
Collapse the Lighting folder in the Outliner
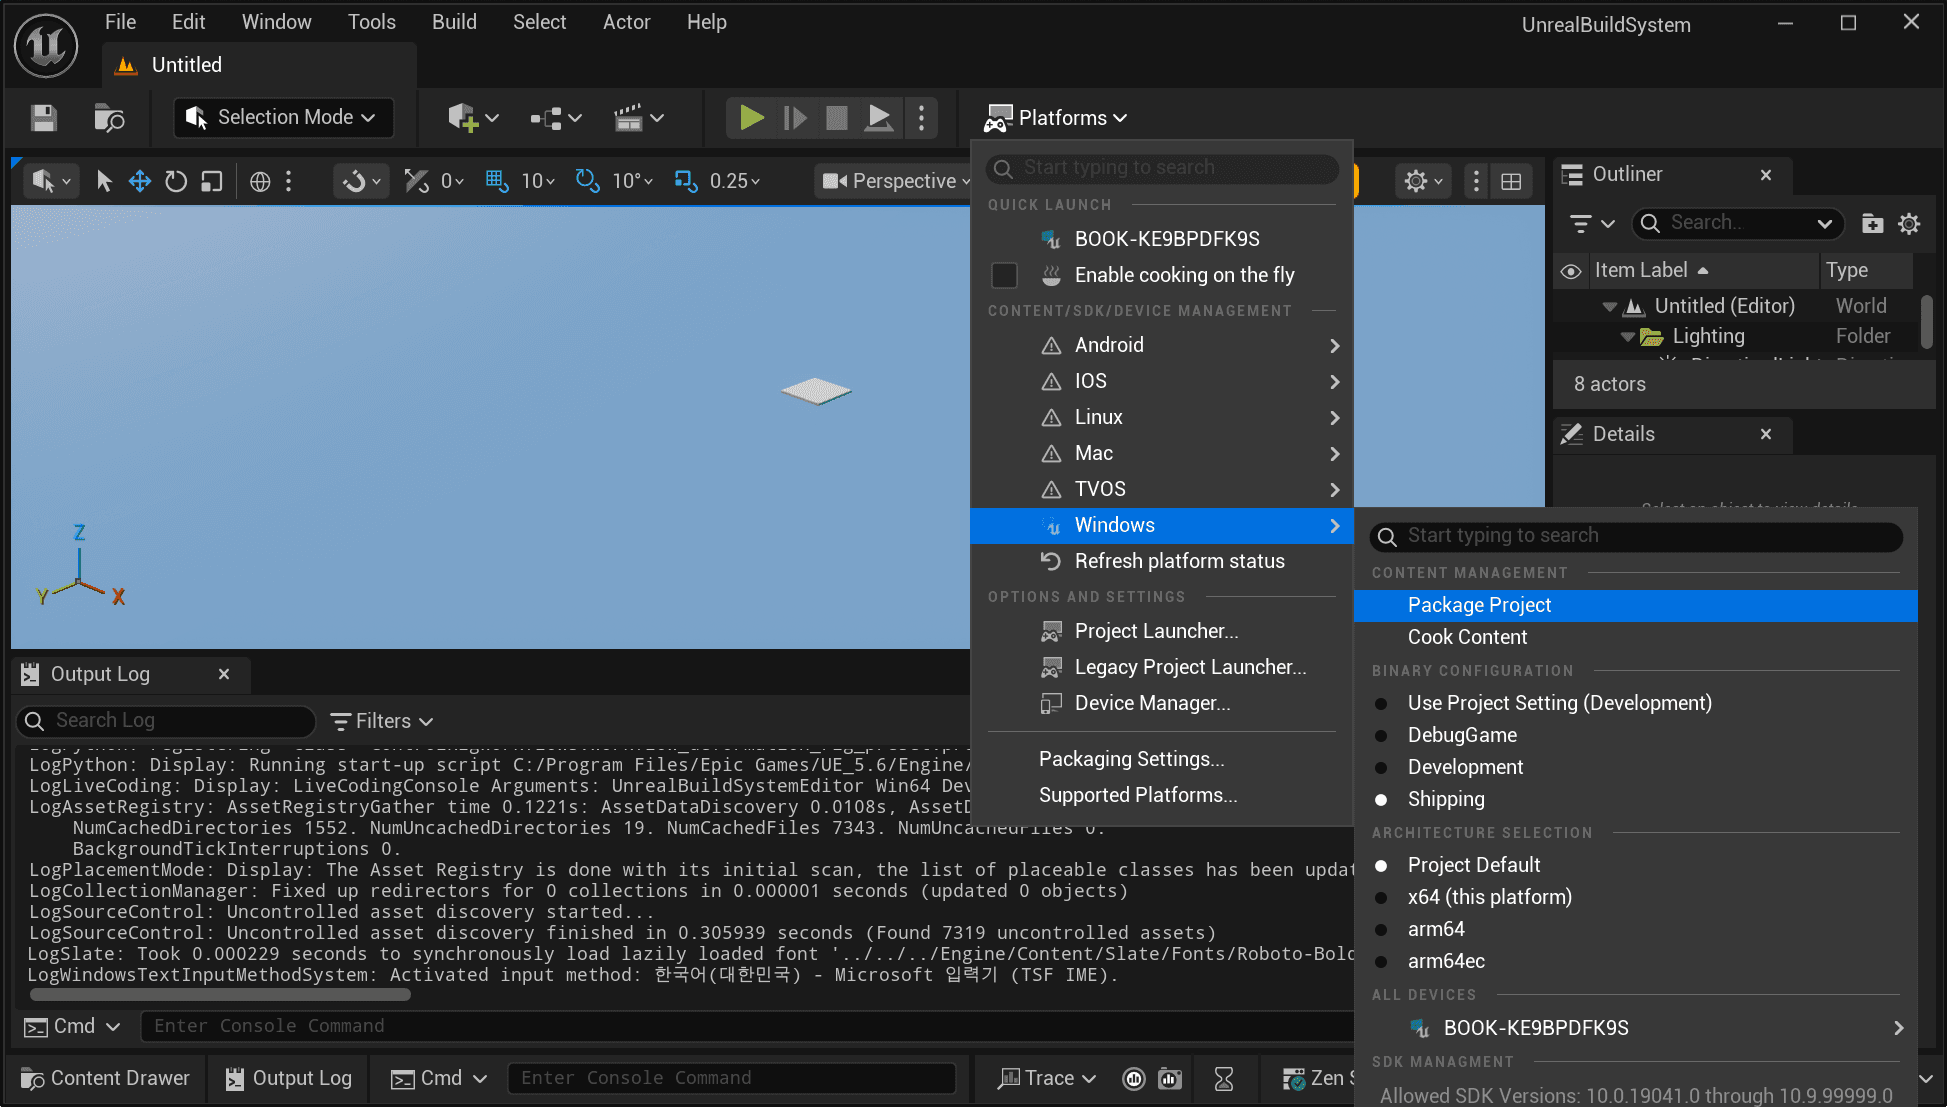point(1627,337)
